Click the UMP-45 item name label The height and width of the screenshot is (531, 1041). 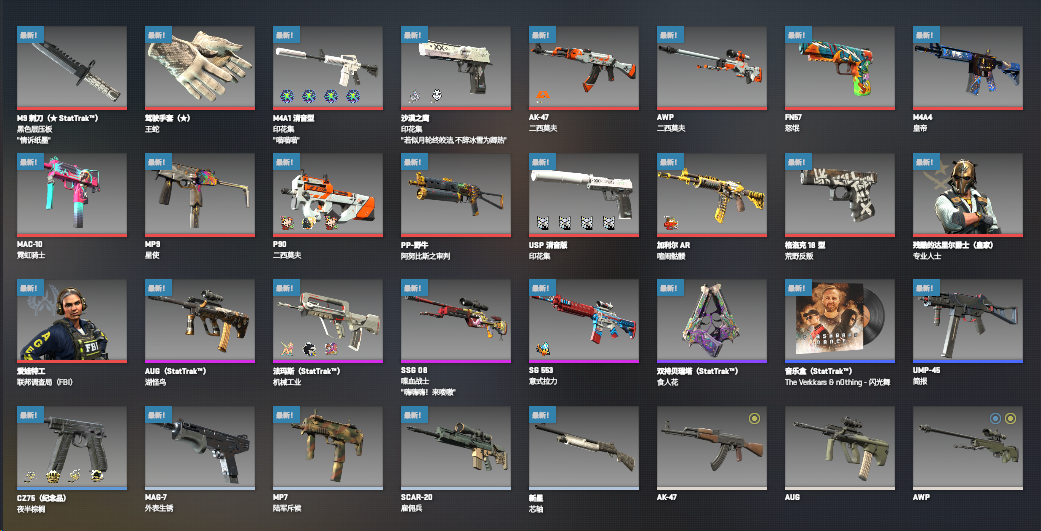(927, 370)
